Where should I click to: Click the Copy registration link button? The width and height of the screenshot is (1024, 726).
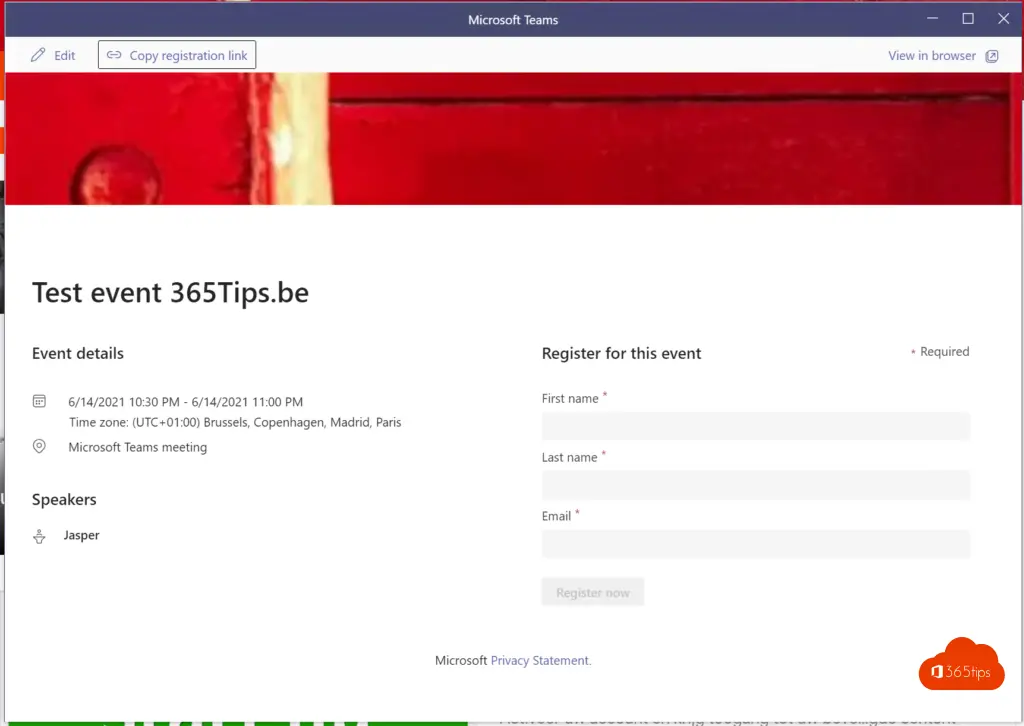tap(177, 55)
